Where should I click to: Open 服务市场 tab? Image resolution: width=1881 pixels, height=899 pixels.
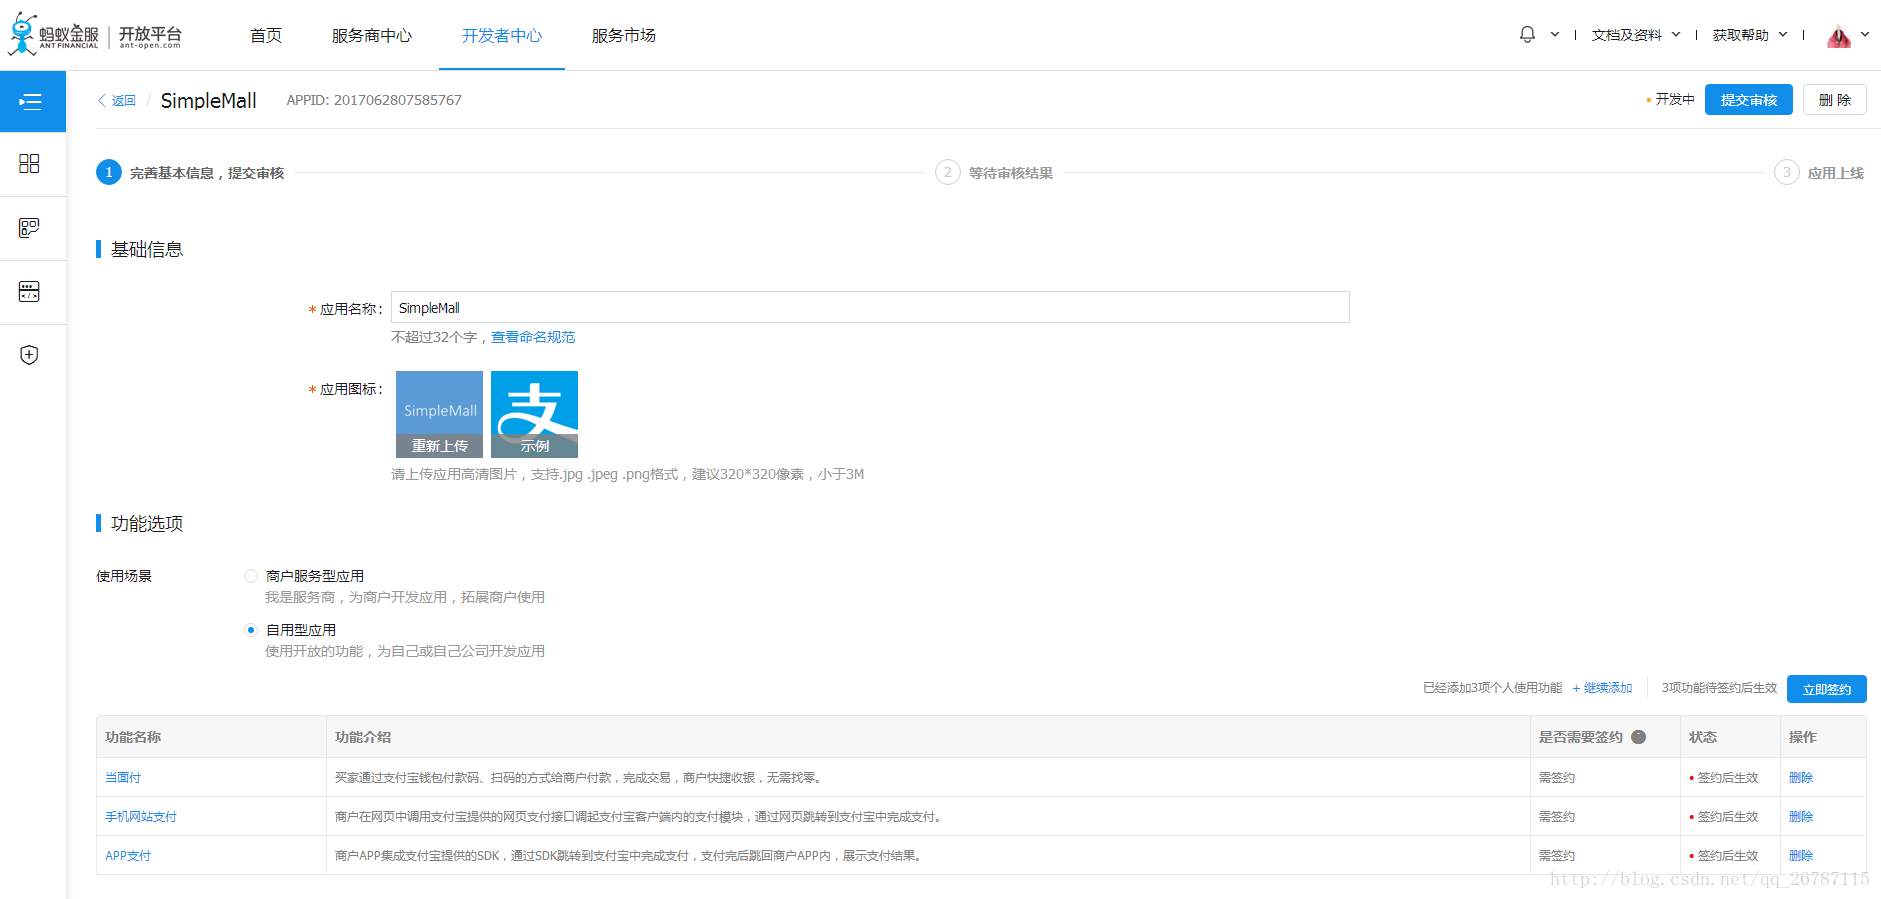[x=624, y=36]
